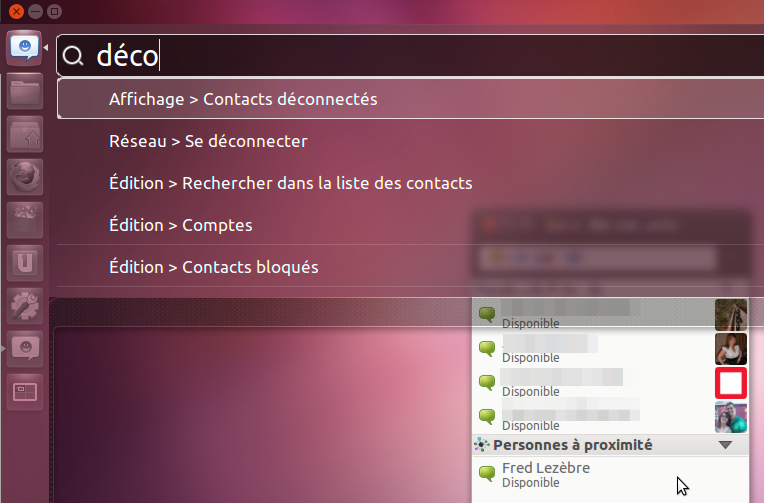This screenshot has height=503, width=764.
Task: Open Ubuntu One from the launcher
Action: 25,263
